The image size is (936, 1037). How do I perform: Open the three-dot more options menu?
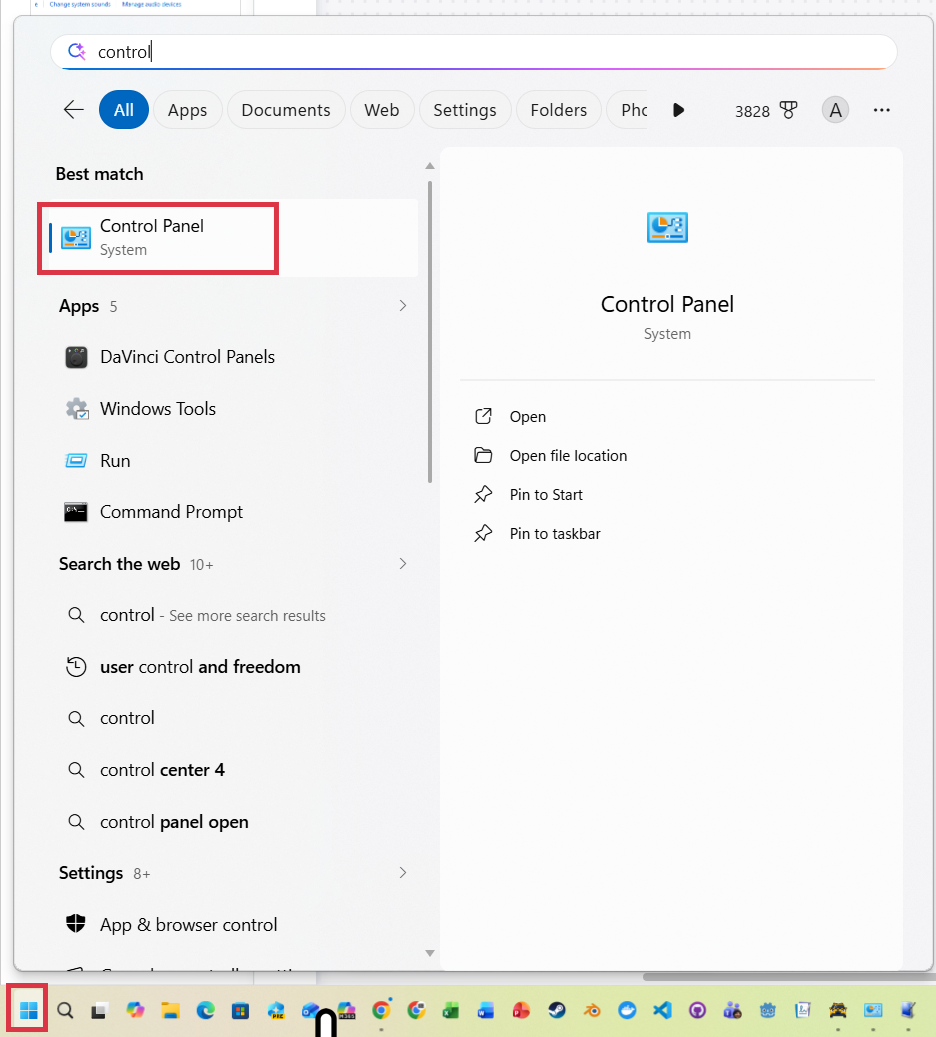(881, 110)
